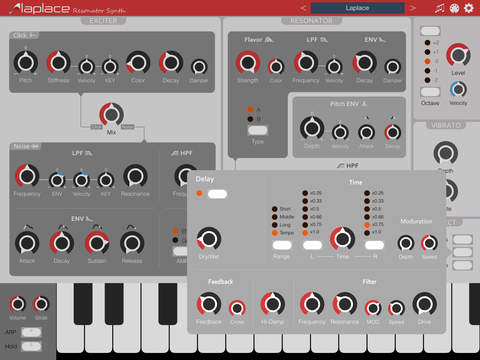Click the Click/Noise Mix knob
Image resolution: width=480 pixels, height=360 pixels.
[x=111, y=115]
